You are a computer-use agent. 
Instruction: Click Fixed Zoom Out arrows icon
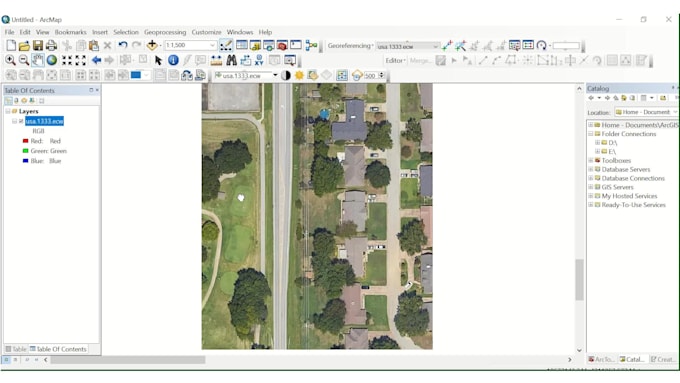81,60
